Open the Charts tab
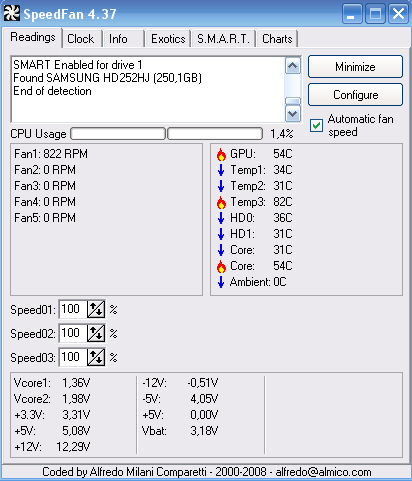The width and height of the screenshot is (412, 481). 277,39
